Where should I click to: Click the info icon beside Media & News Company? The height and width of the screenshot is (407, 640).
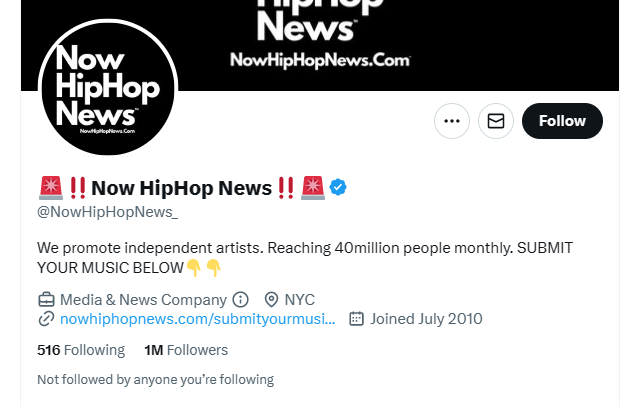tap(240, 300)
